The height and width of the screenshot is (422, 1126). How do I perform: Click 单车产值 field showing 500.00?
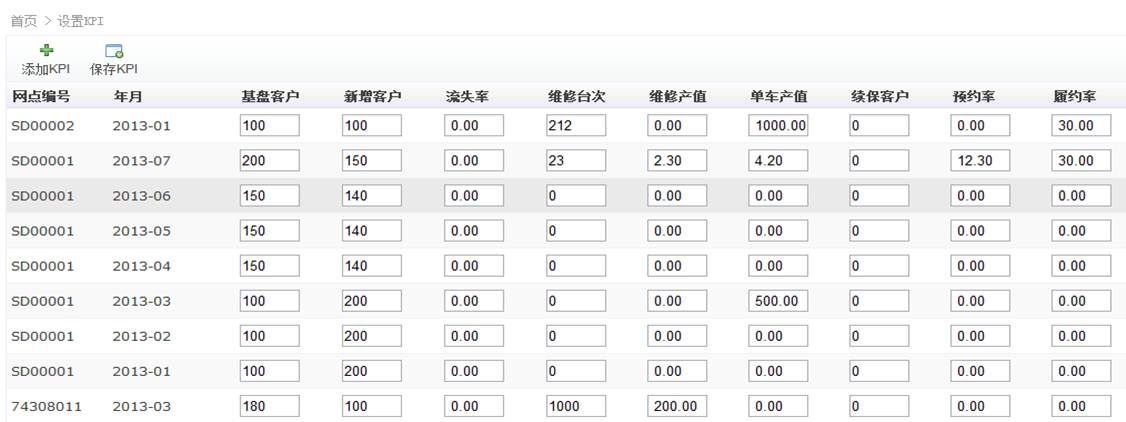[x=778, y=301]
